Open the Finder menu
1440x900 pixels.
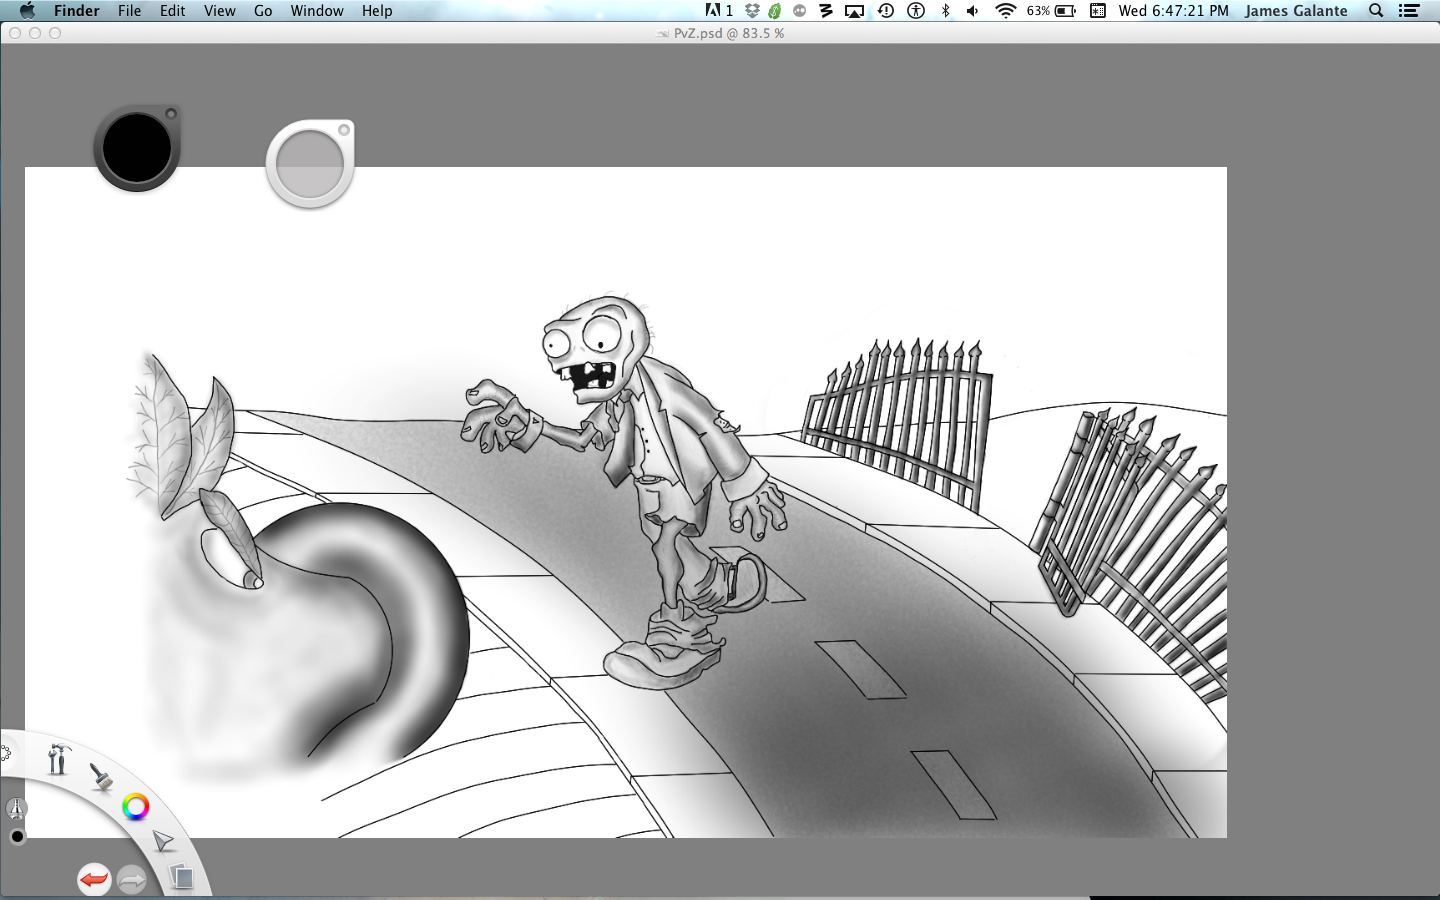(77, 11)
